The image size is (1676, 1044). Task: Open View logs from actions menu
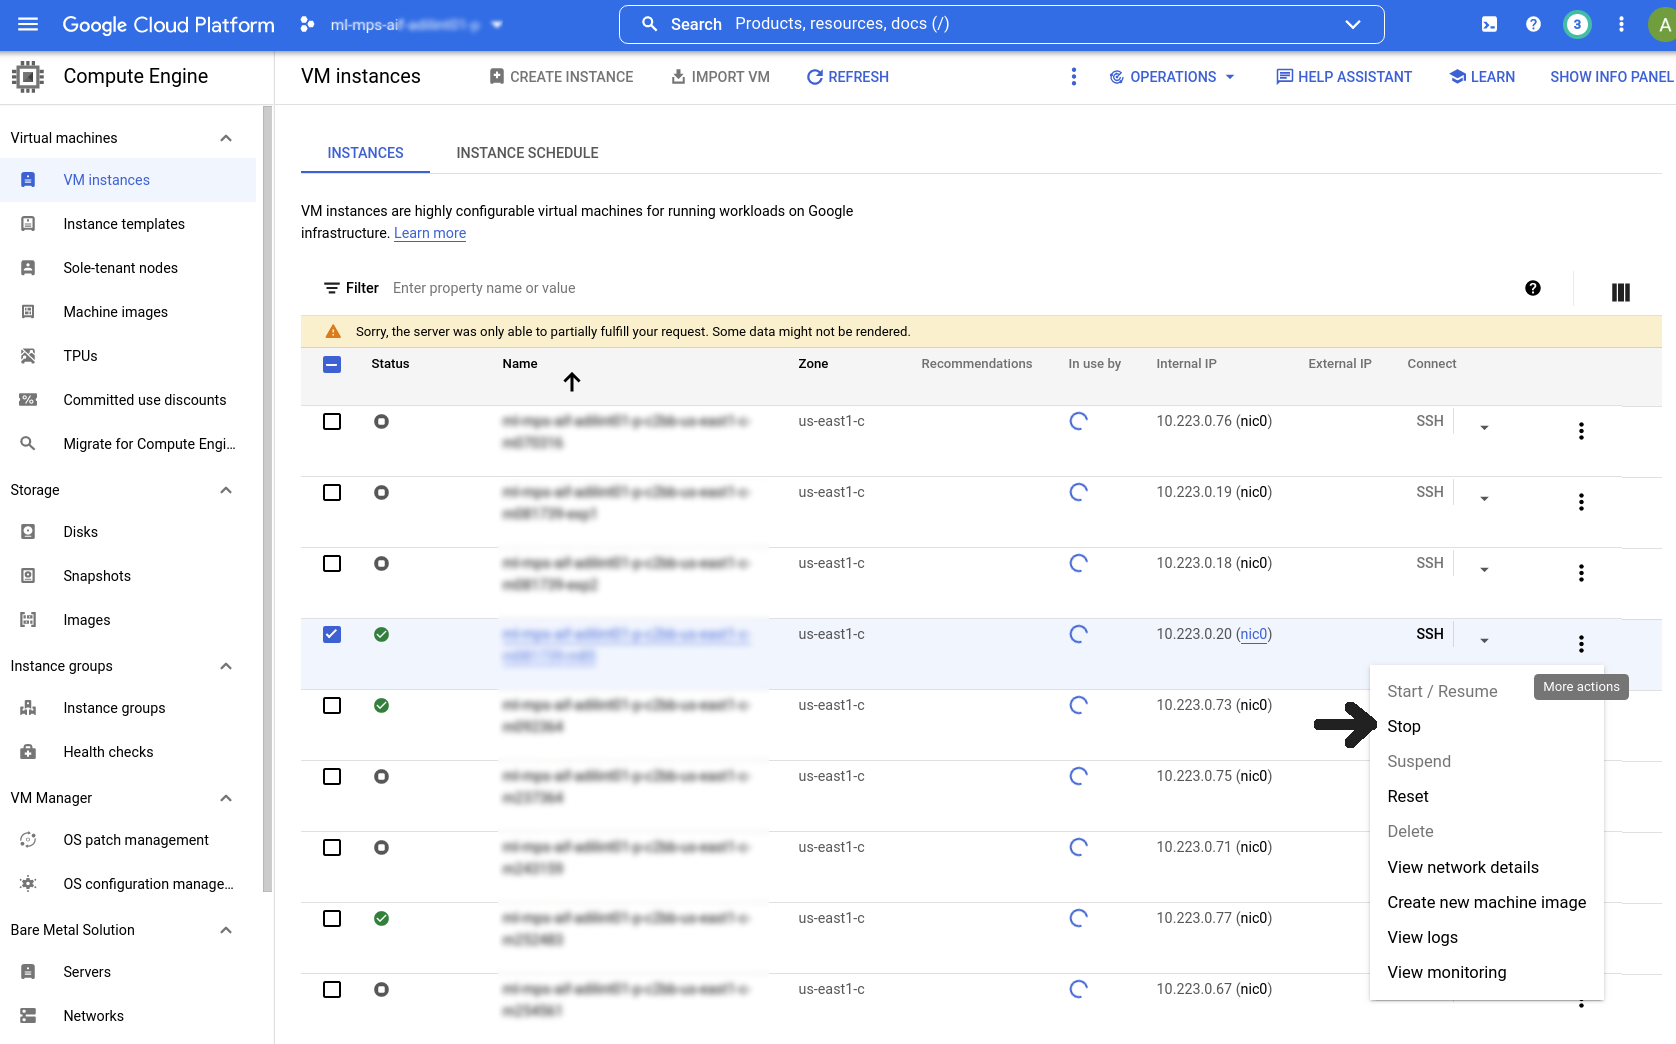(x=1422, y=937)
